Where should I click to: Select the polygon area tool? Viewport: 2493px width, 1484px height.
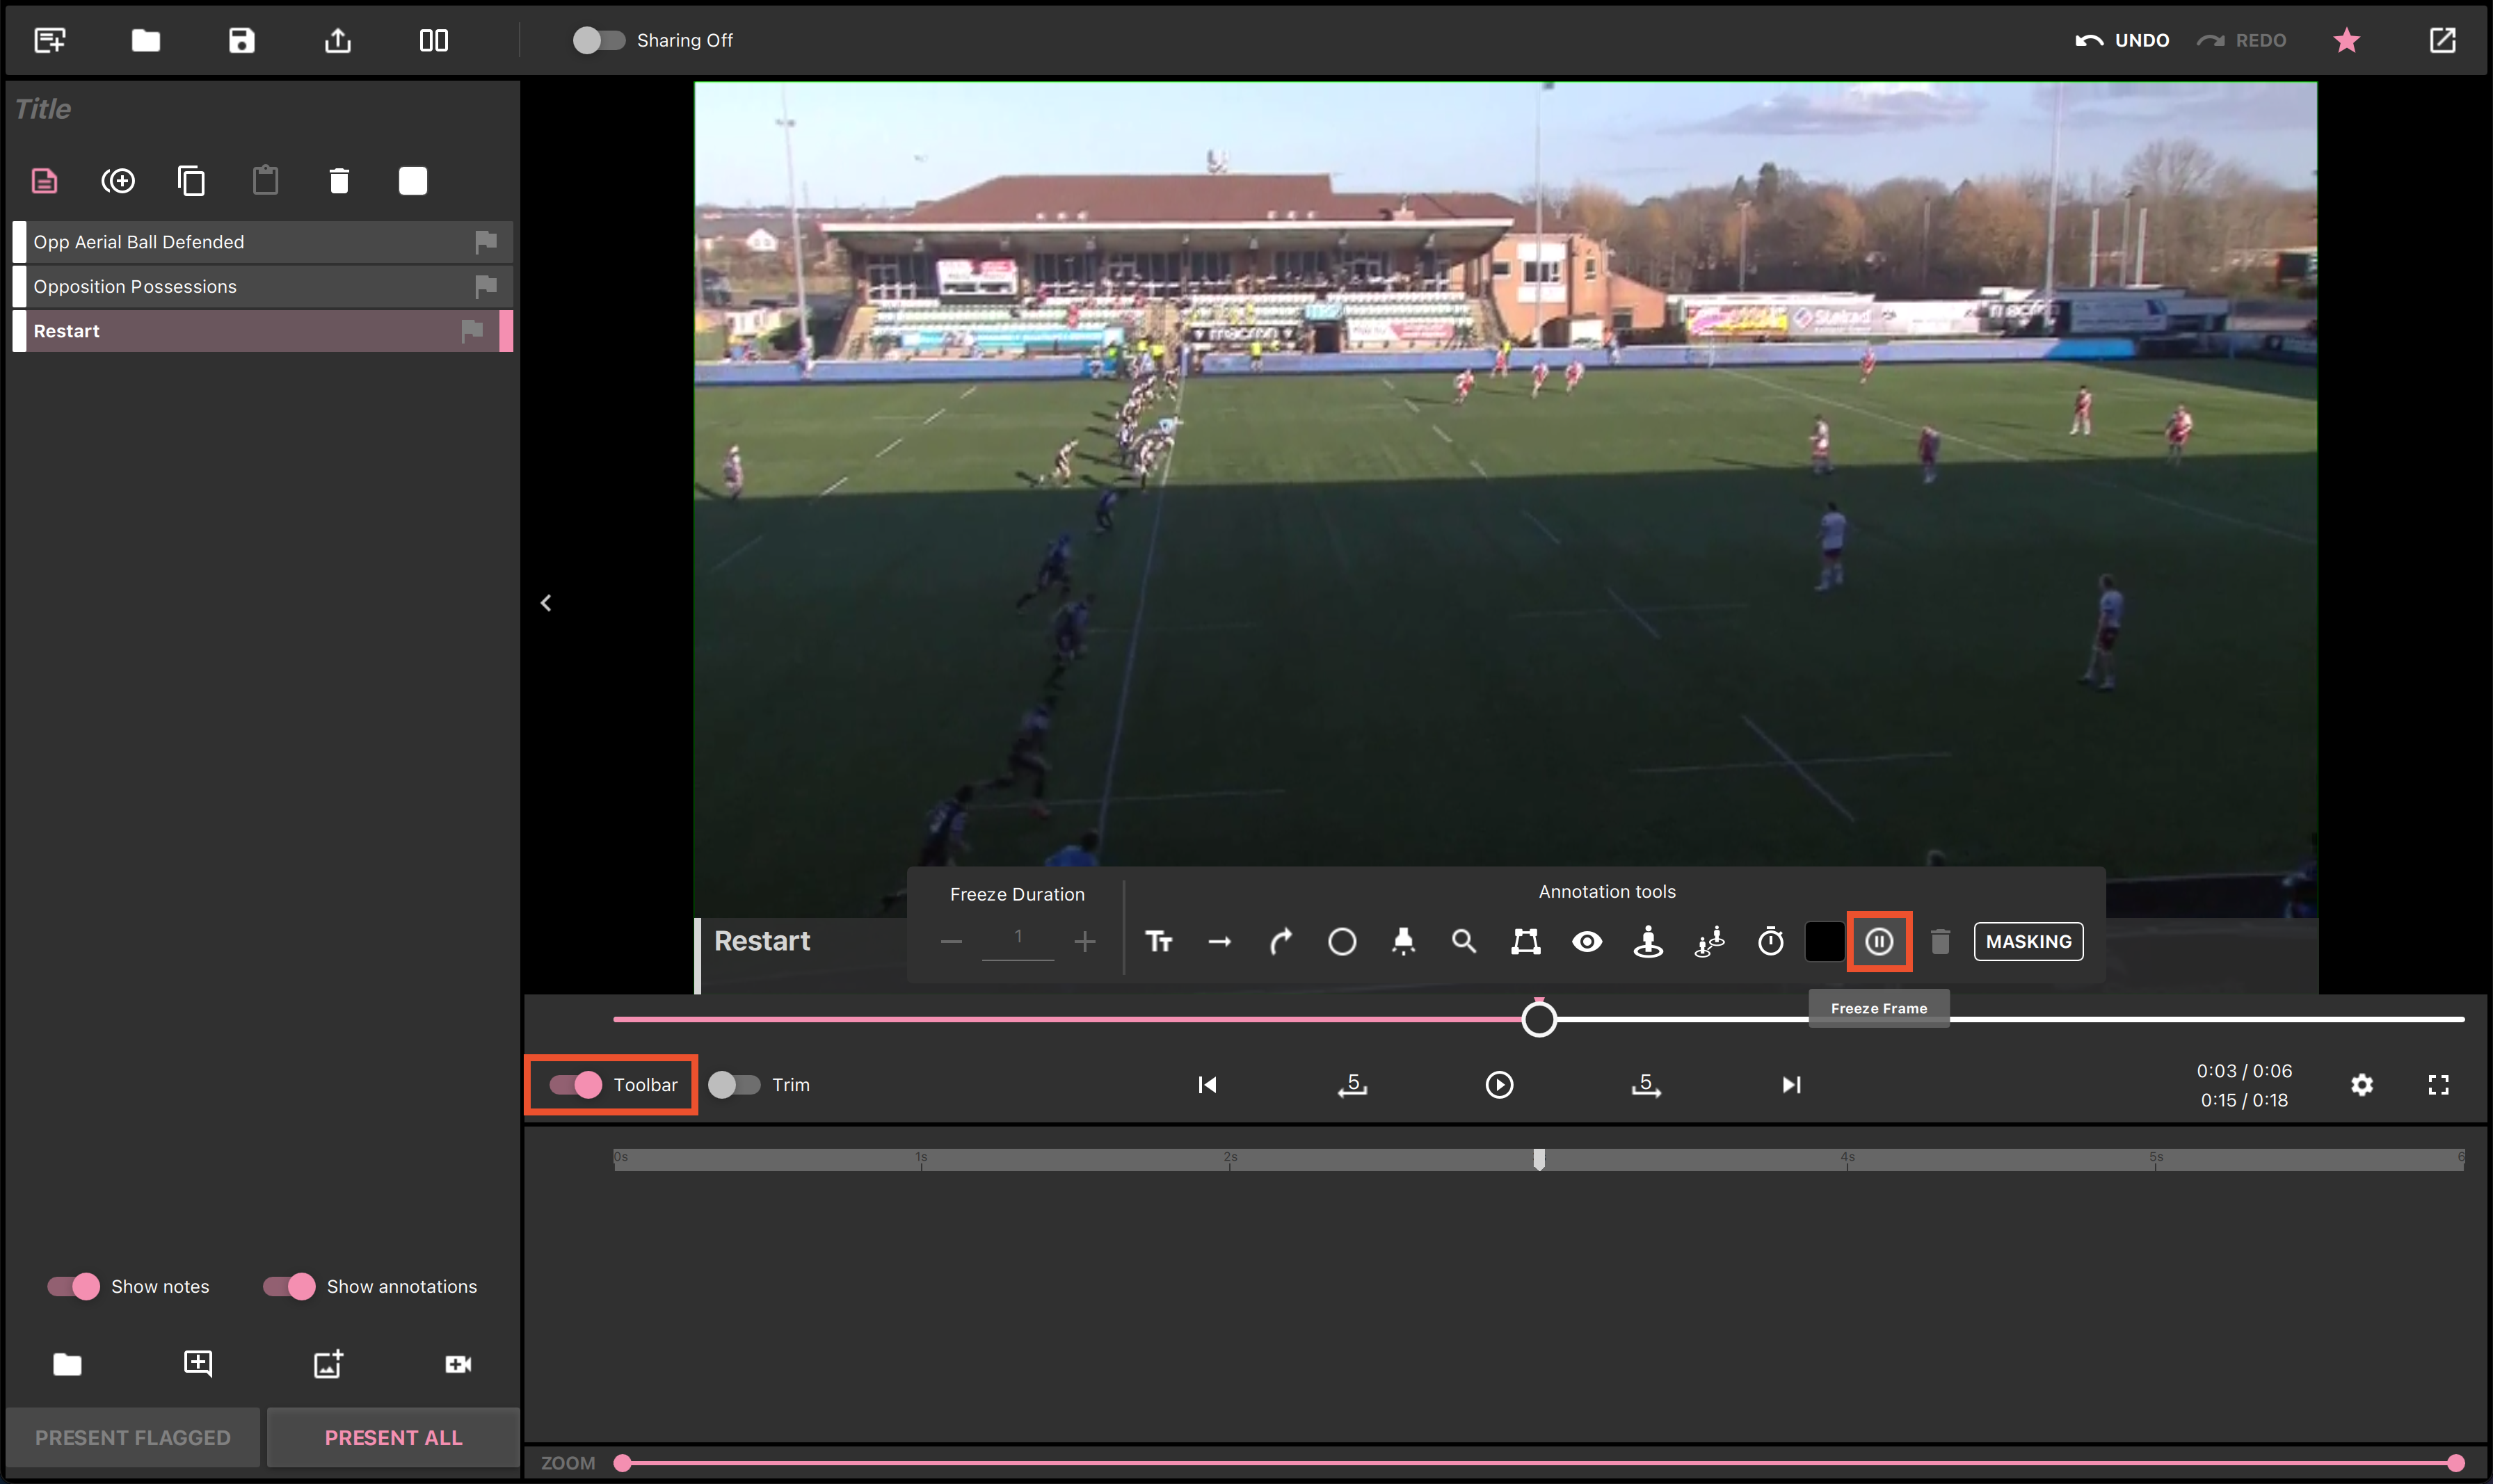[1526, 941]
